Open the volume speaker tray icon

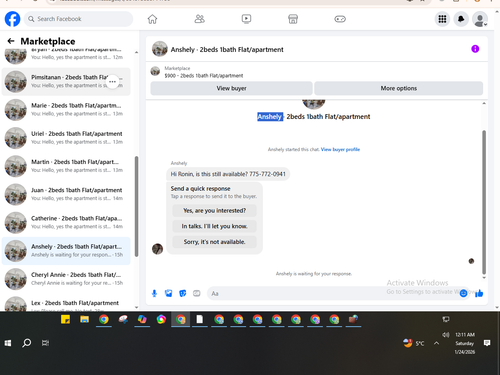point(445,335)
